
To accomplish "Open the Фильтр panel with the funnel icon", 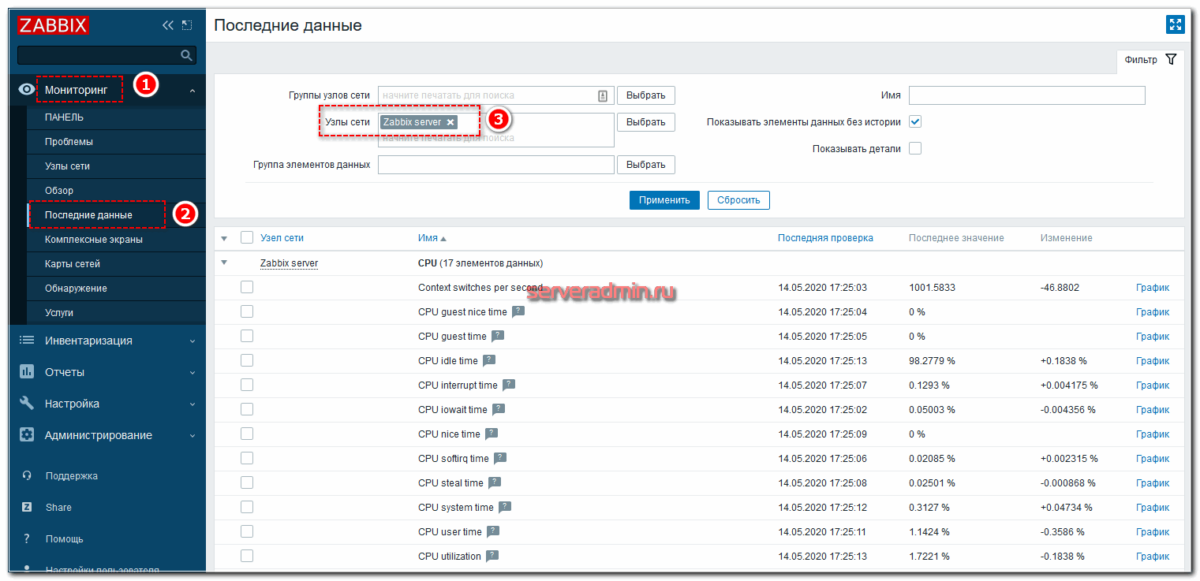I will [x=1171, y=59].
